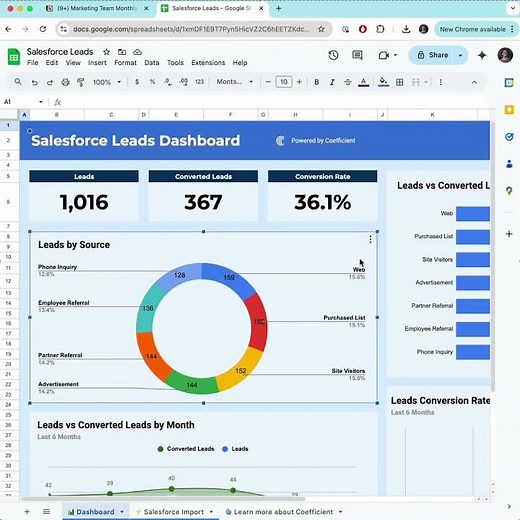
Task: Open Dashboard tab dropdown arrow
Action: (122, 512)
